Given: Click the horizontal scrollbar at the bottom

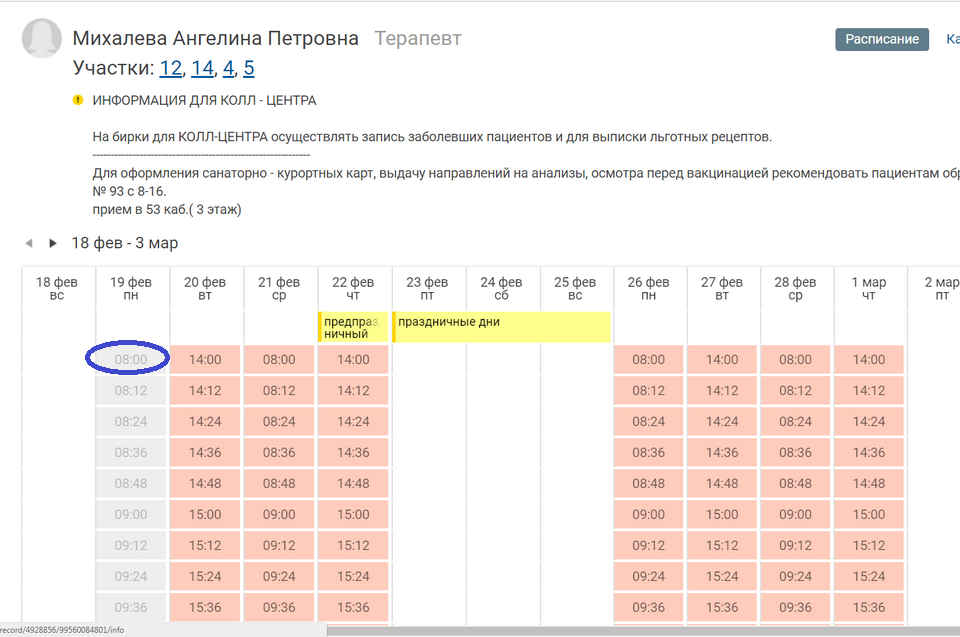Looking at the screenshot, I should (640, 631).
